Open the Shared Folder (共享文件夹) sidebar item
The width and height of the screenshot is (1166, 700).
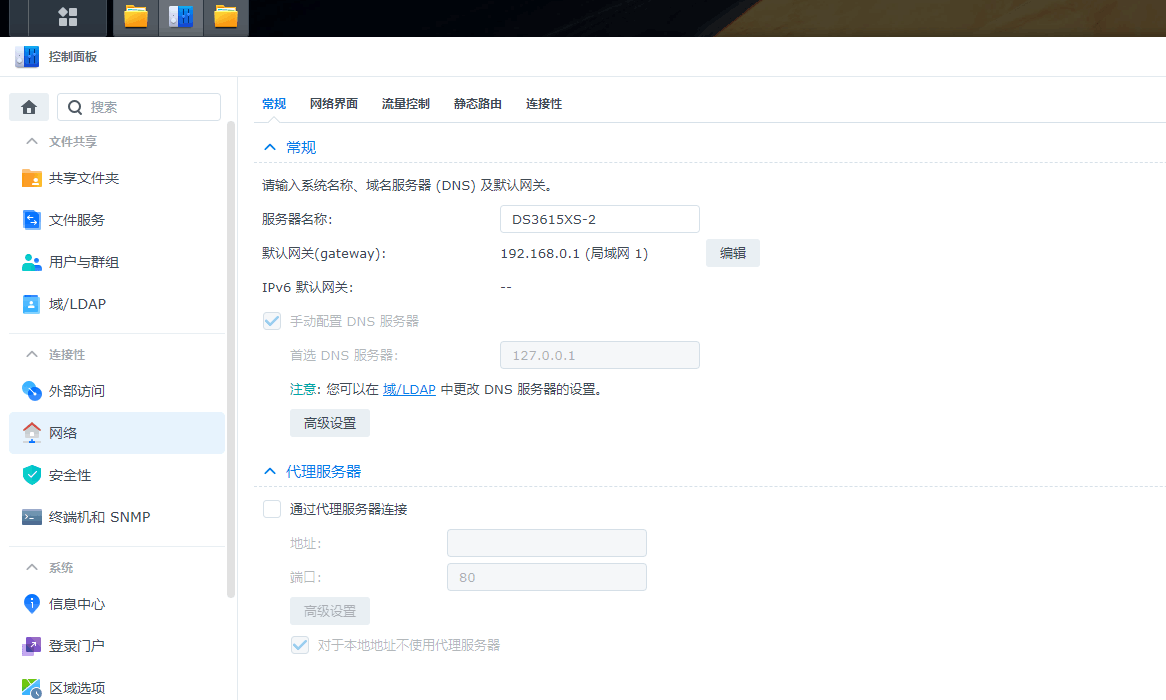(x=84, y=178)
